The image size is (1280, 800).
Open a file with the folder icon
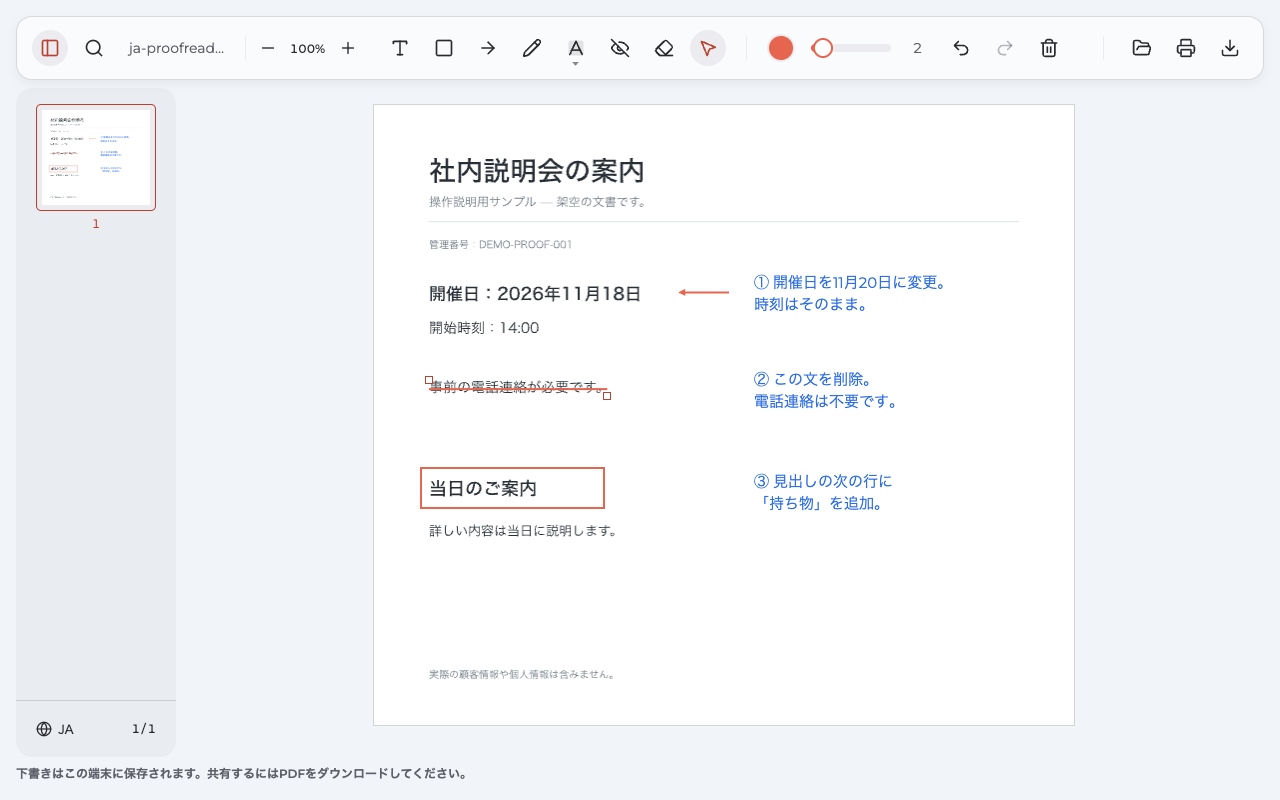coord(1142,48)
